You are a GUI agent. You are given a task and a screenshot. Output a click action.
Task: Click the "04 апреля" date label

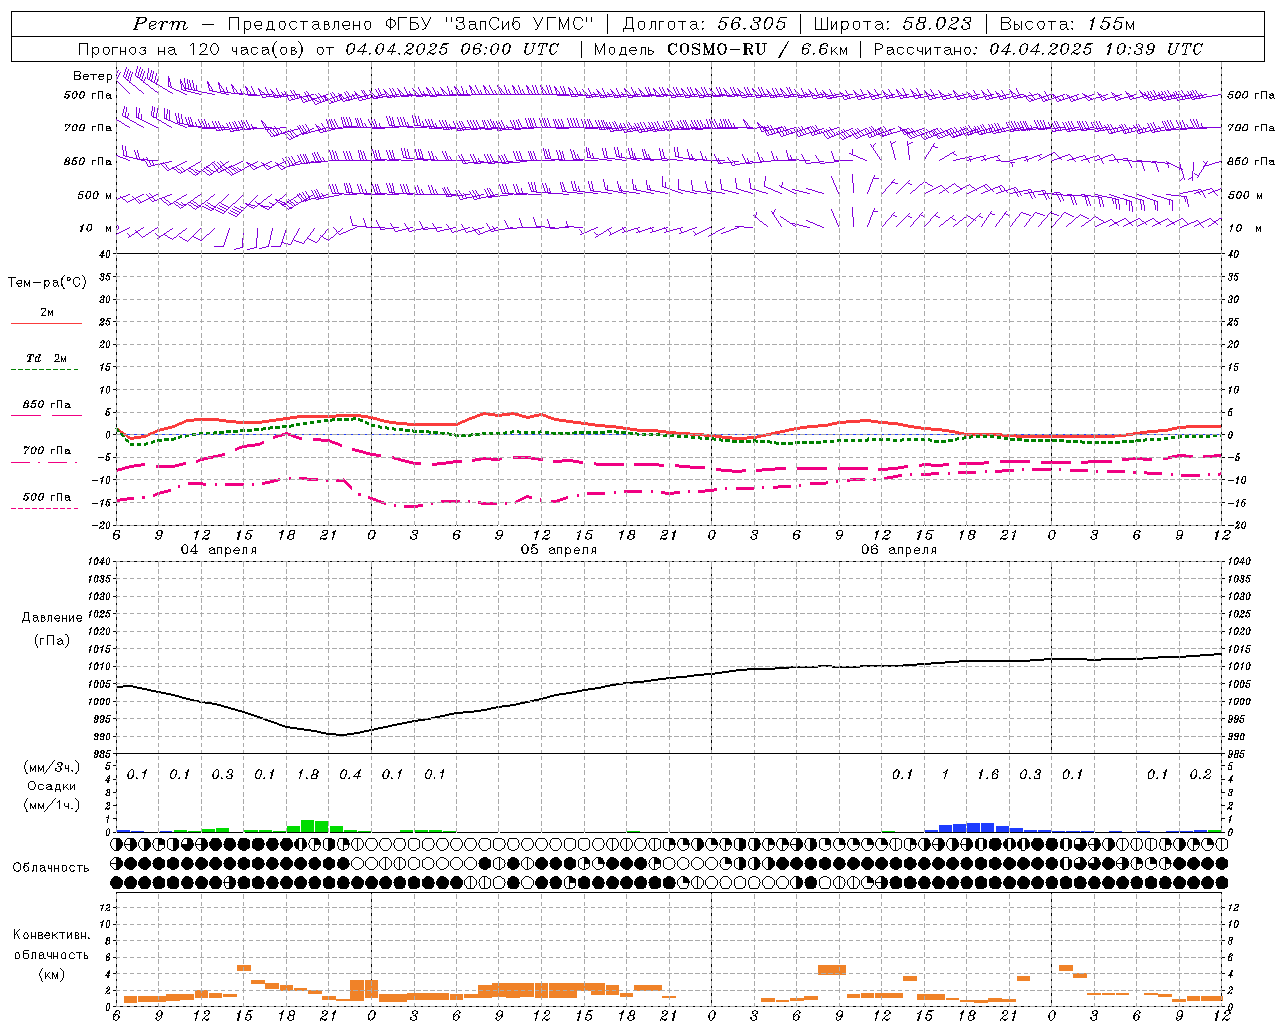[x=218, y=550]
